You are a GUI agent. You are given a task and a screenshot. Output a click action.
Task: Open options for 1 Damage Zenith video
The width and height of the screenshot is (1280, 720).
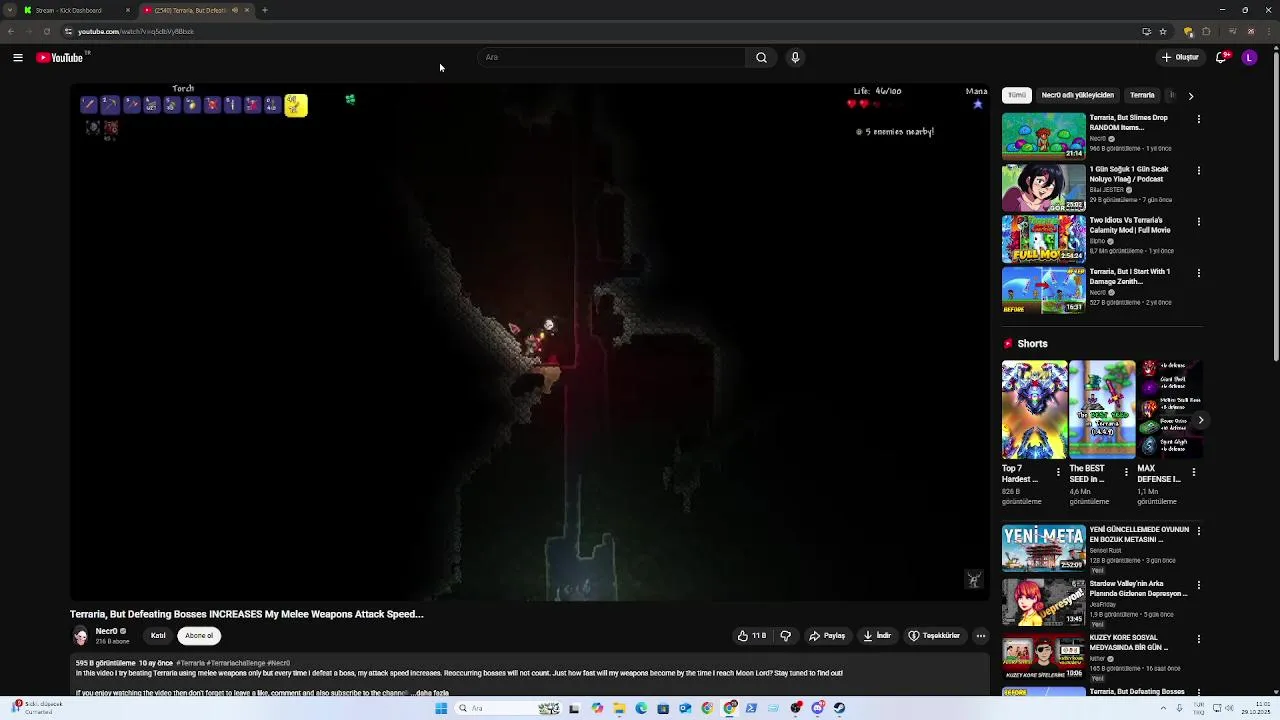pos(1198,273)
